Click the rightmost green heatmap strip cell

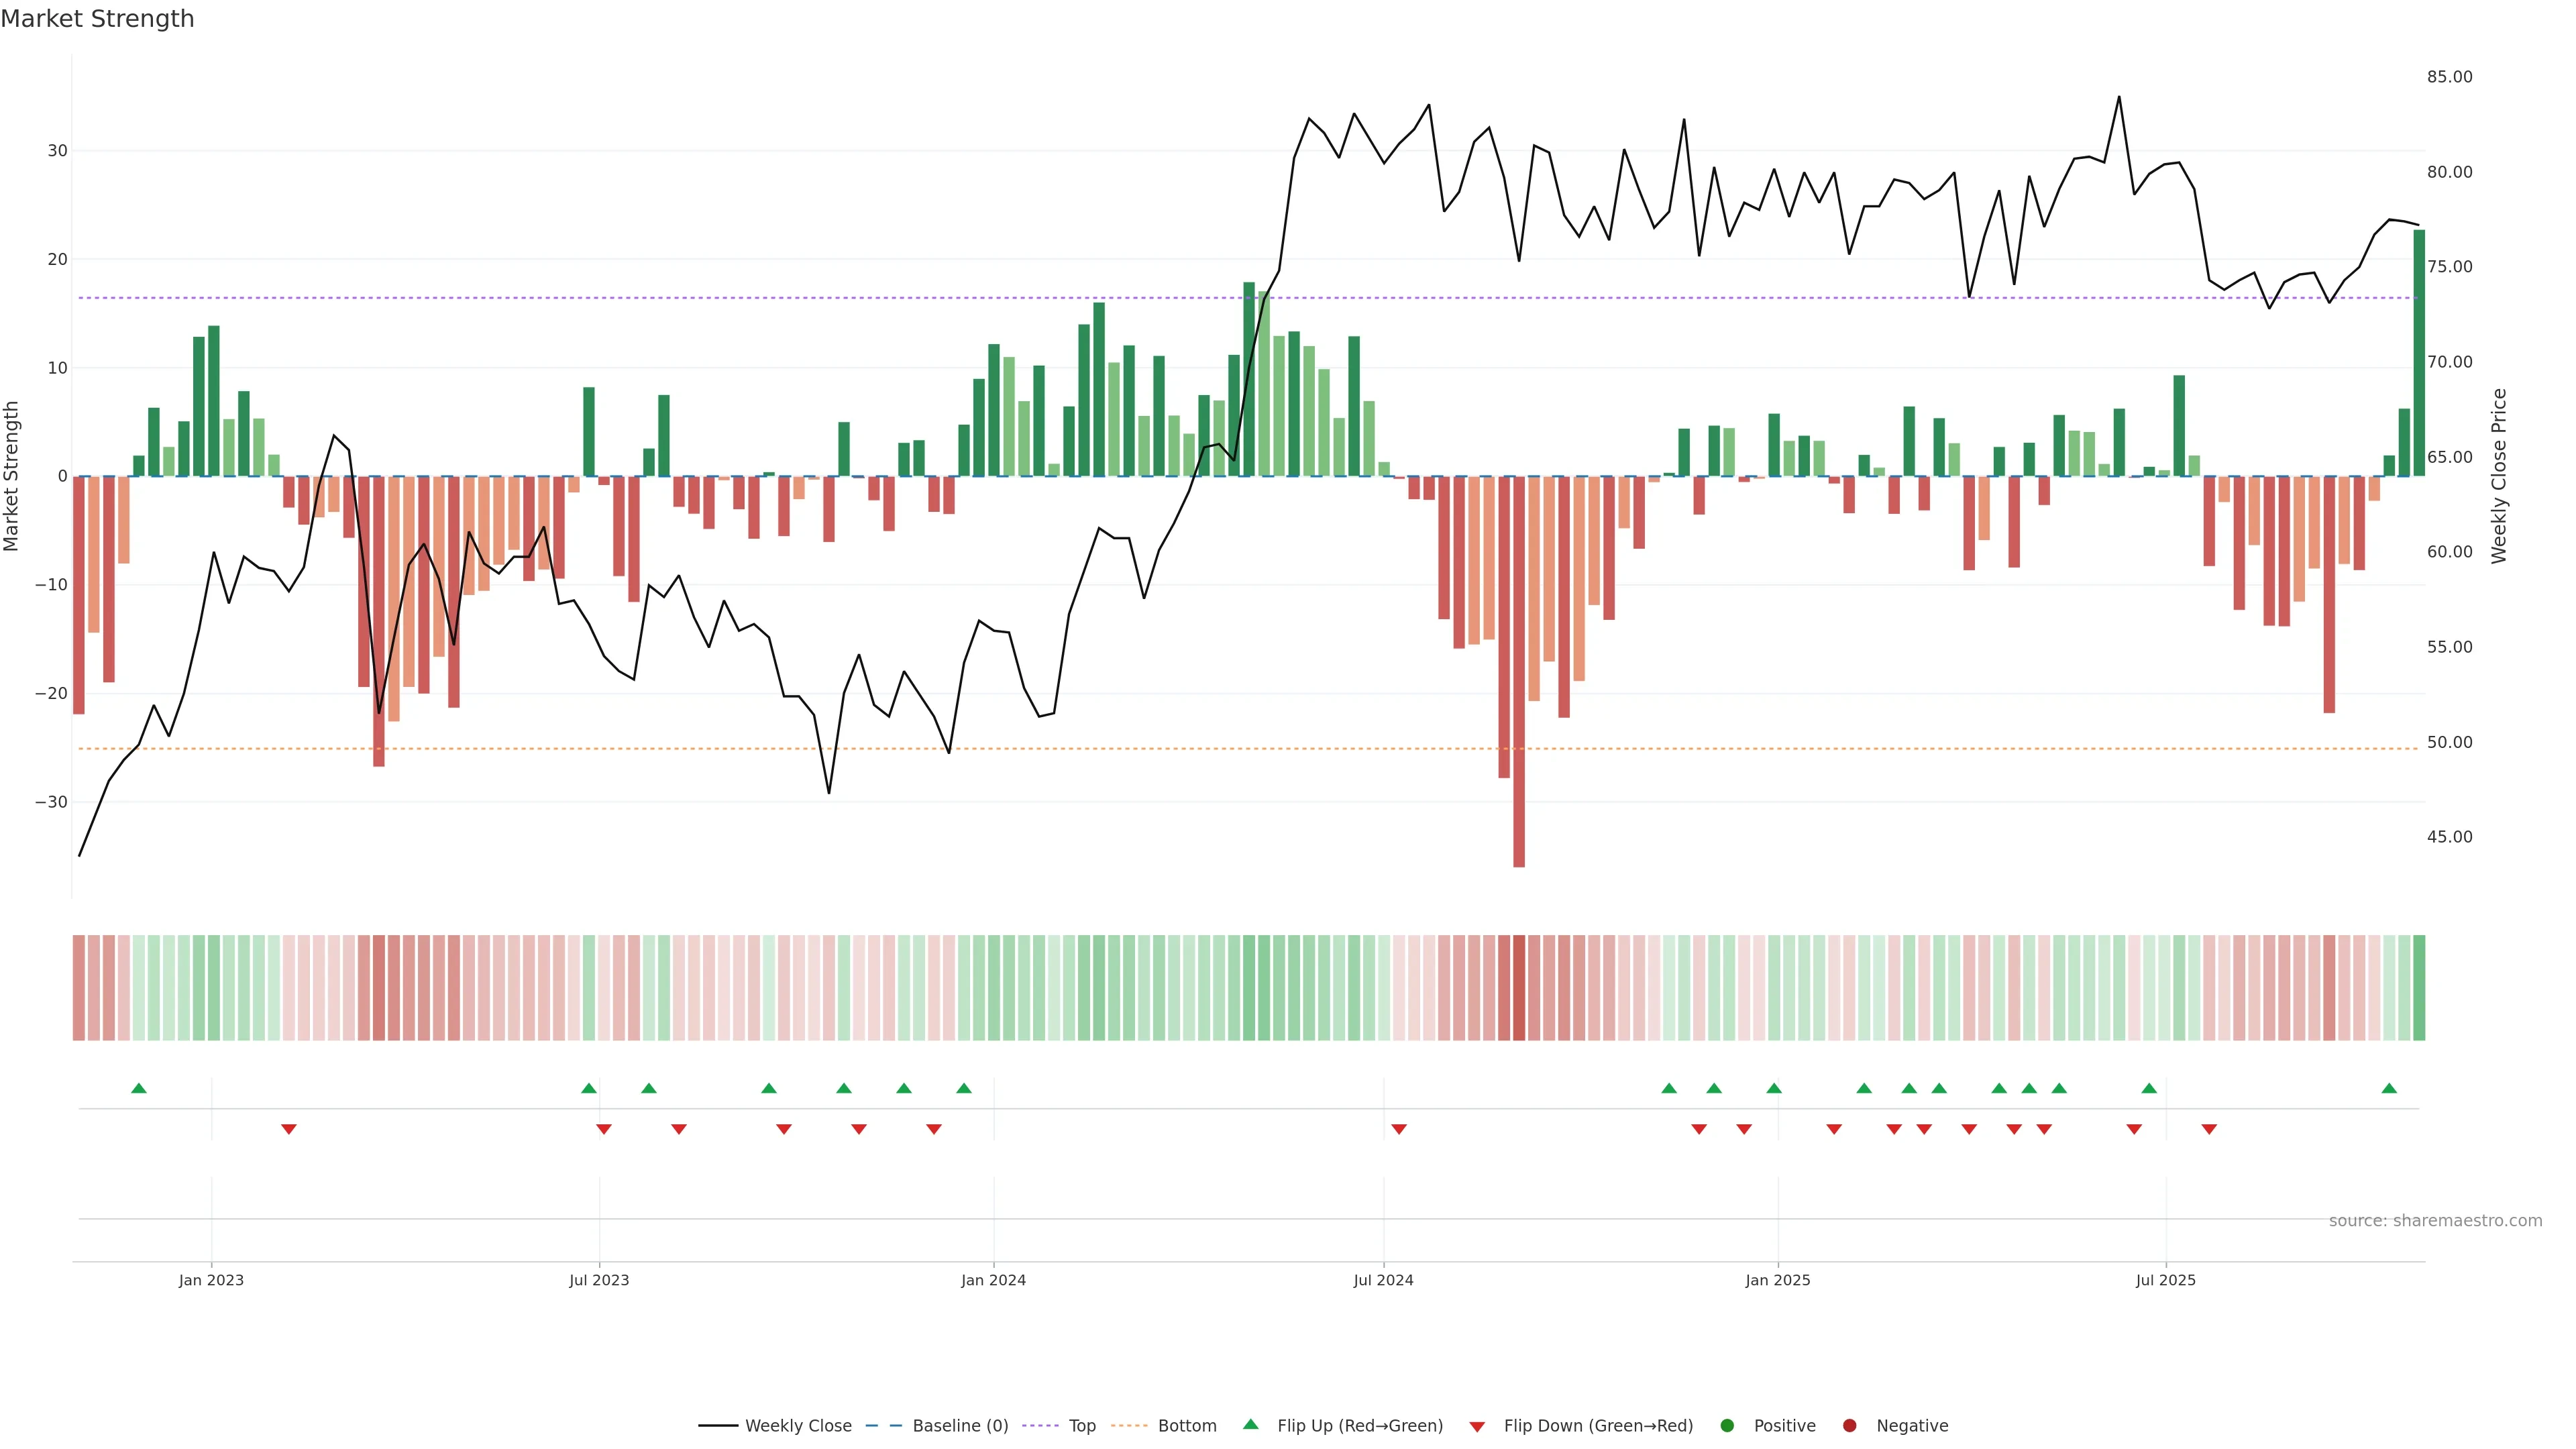point(2419,987)
